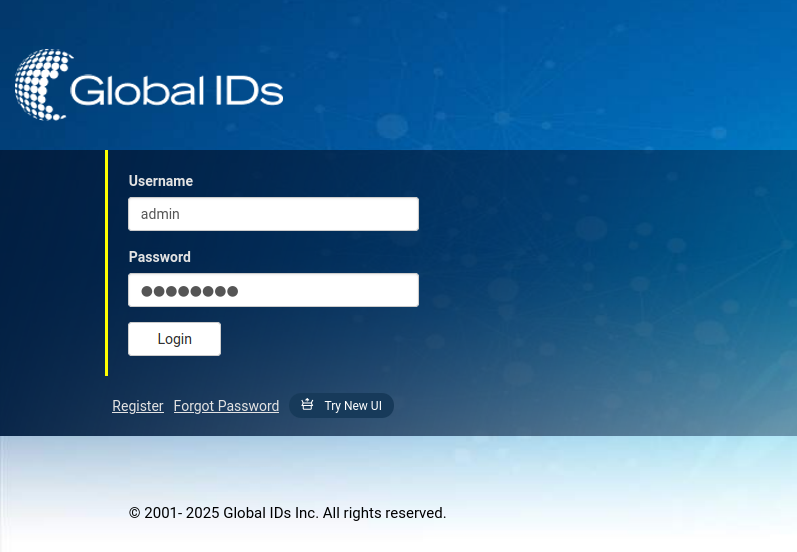797x552 pixels.
Task: Click the 'admin' text in Username box
Action: click(x=160, y=214)
